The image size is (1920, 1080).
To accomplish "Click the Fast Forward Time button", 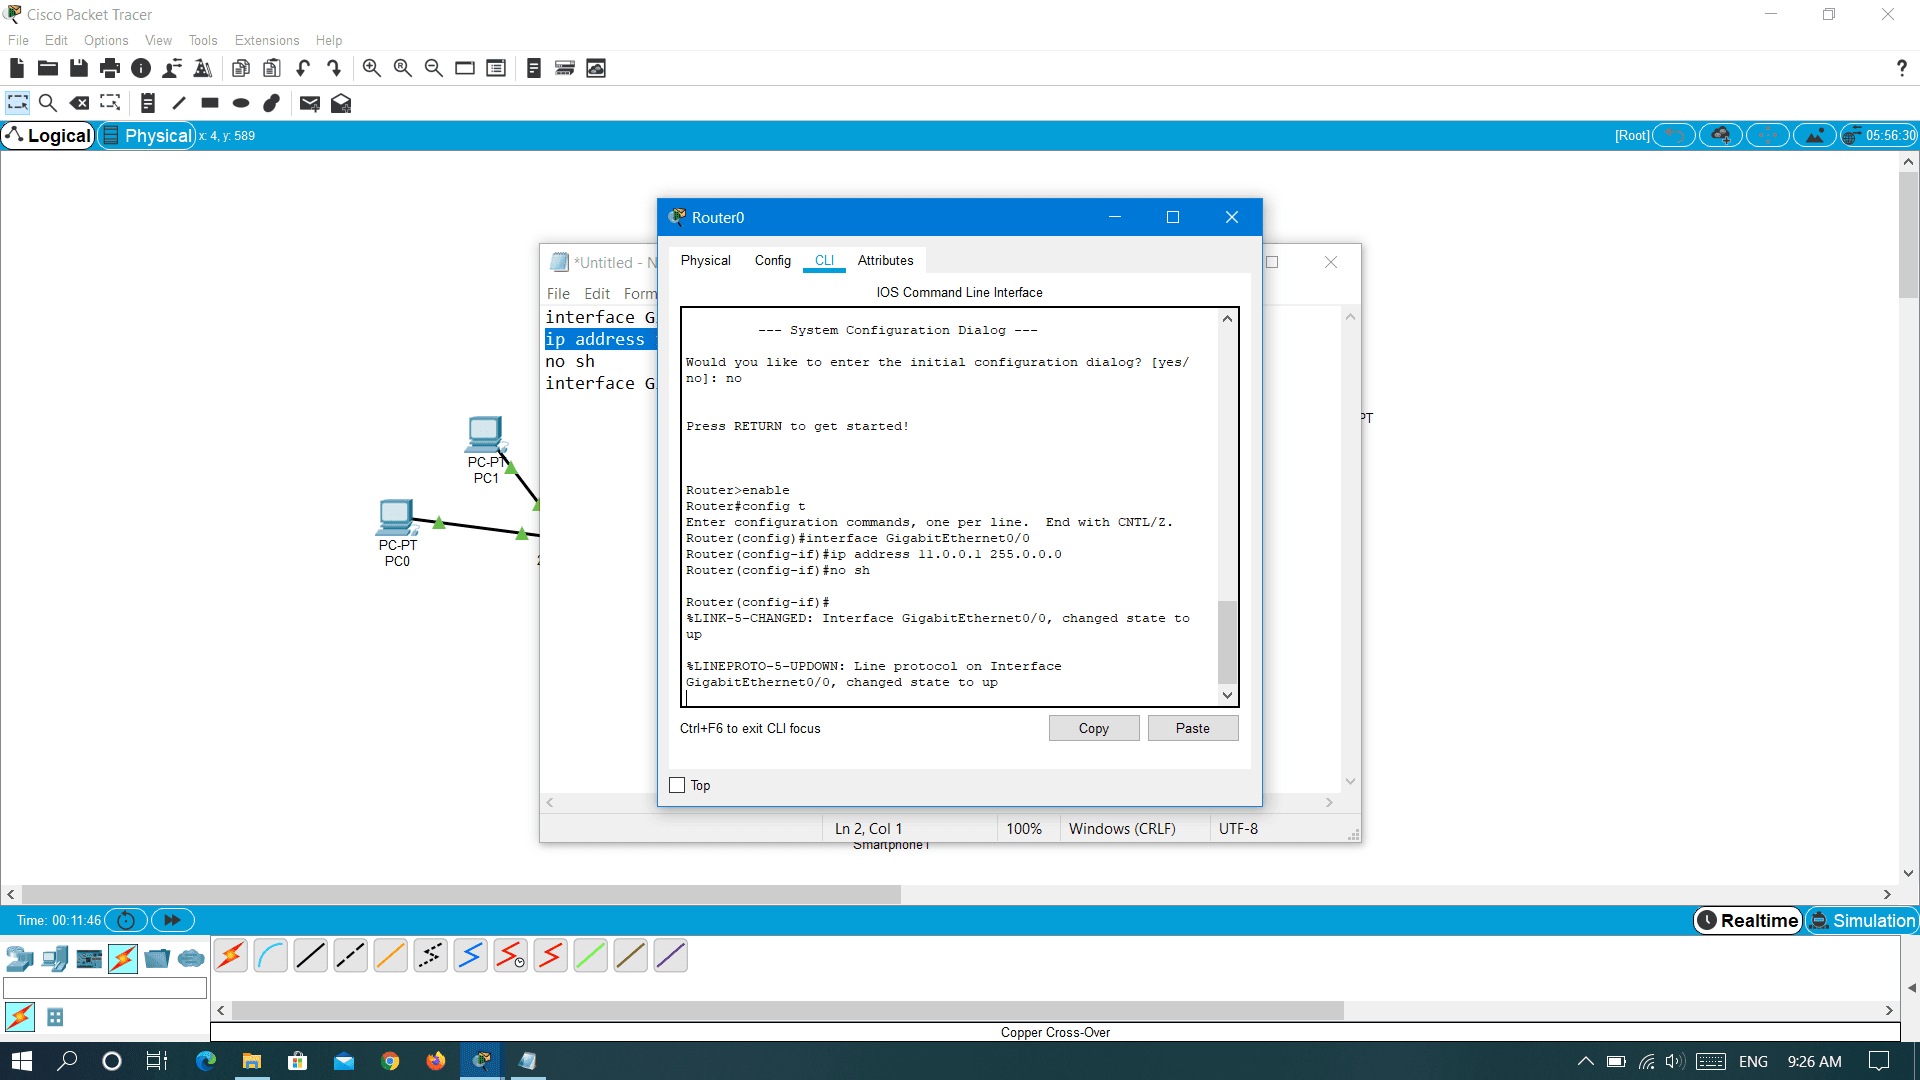I will 173,920.
